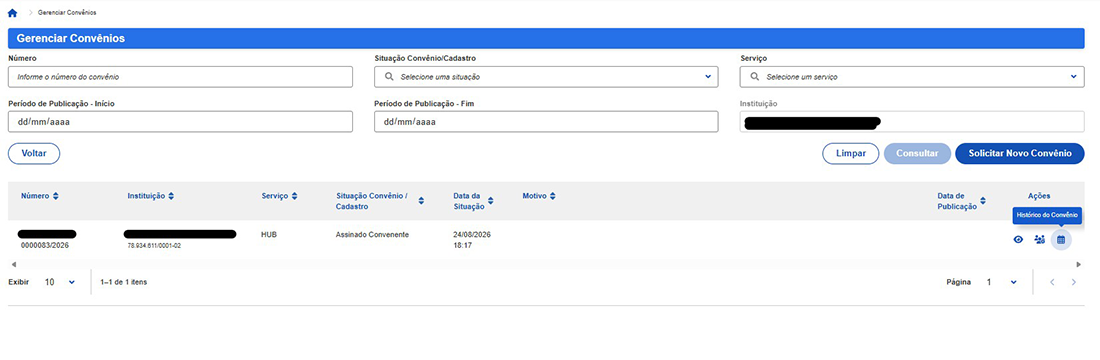The width and height of the screenshot is (1100, 360).
Task: Click the table's left scroll arrow
Action: coord(14,264)
